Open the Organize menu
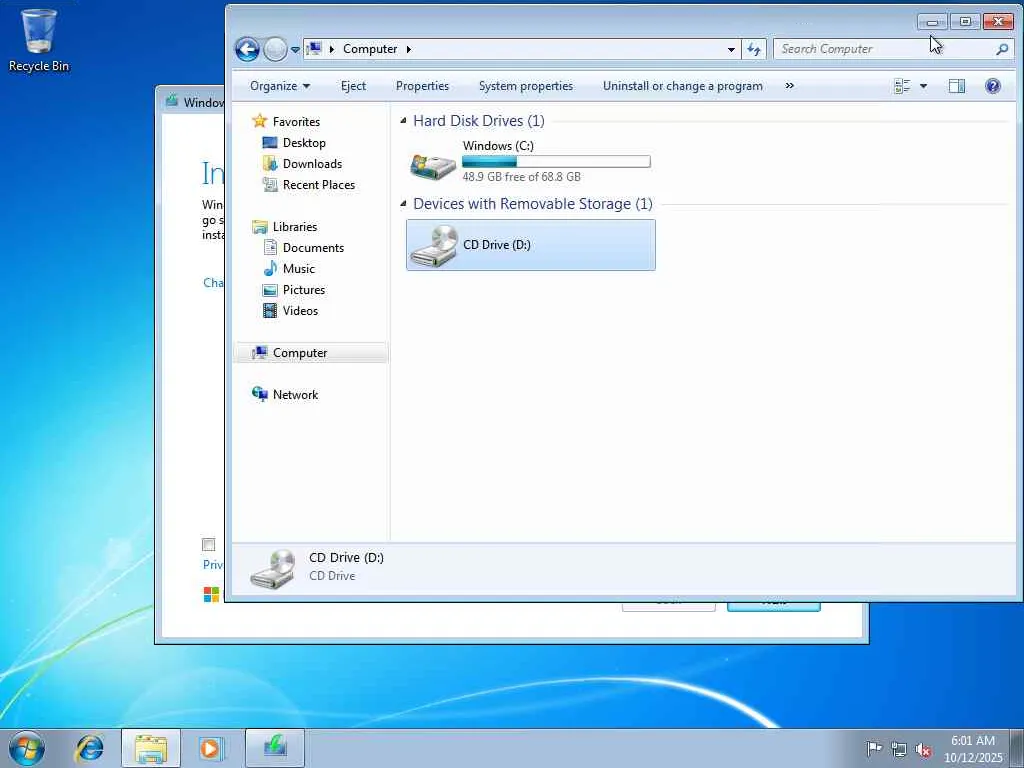 280,86
